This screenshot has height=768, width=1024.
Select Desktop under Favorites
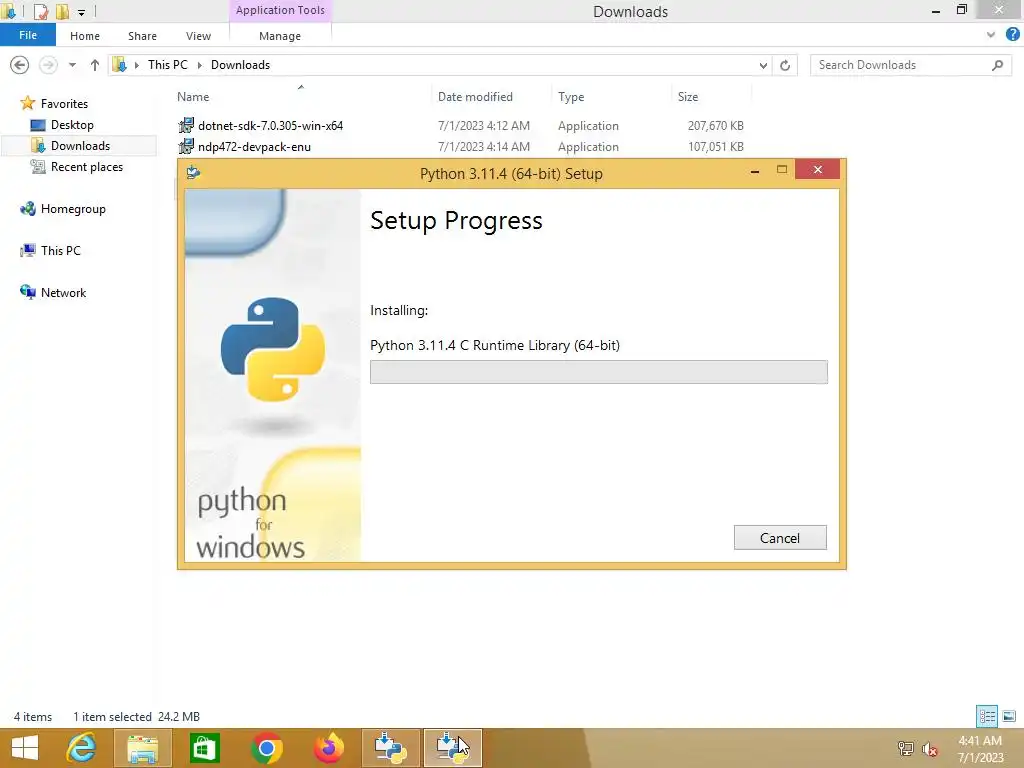(72, 125)
